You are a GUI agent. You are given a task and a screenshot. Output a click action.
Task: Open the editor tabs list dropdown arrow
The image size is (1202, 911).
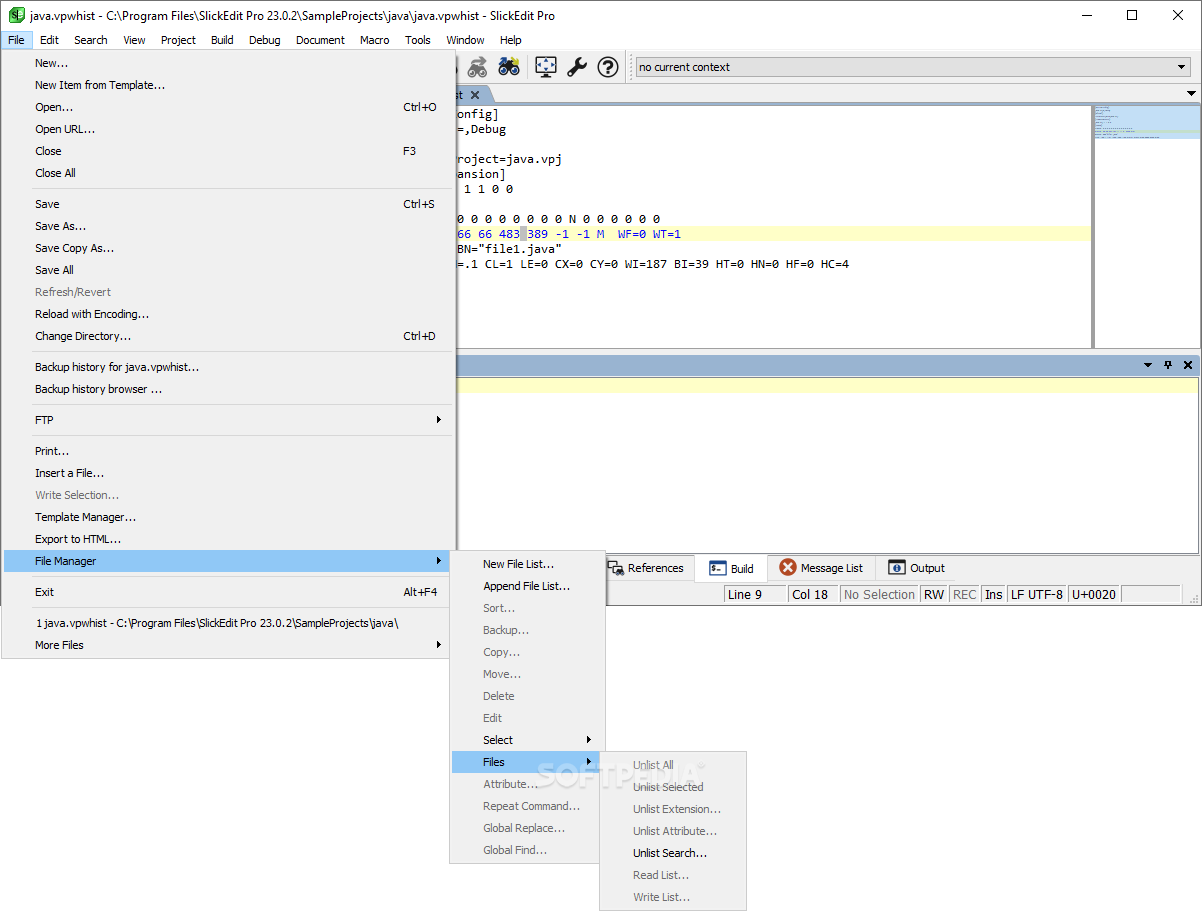tap(1191, 93)
